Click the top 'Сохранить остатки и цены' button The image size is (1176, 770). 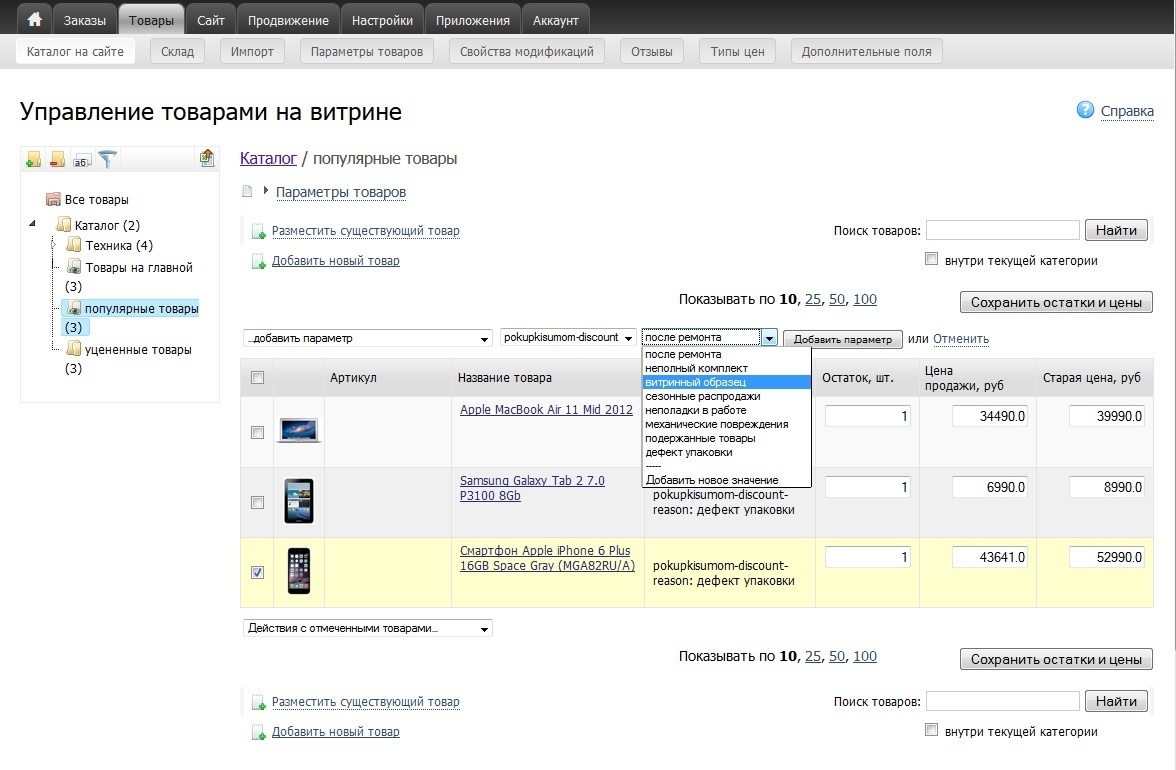[x=1056, y=302]
